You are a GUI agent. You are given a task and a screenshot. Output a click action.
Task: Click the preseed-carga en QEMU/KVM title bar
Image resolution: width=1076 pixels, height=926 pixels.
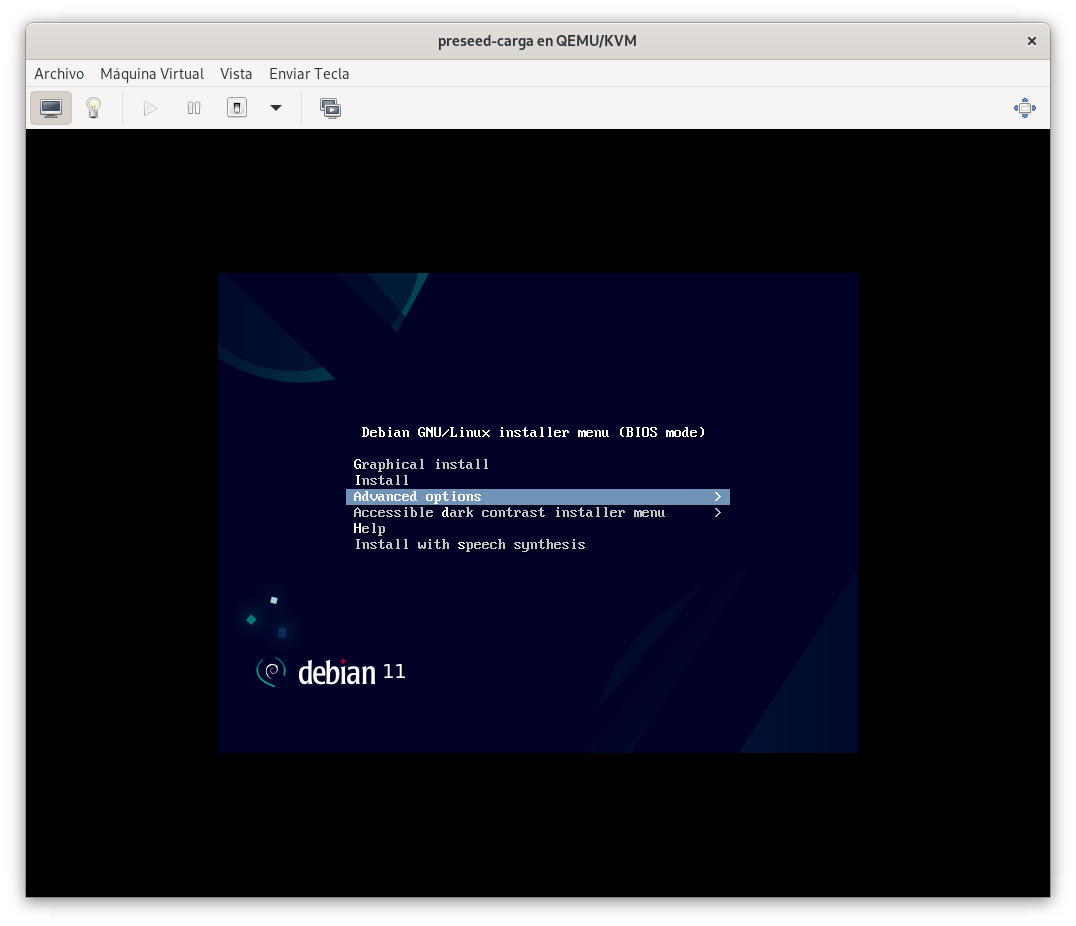pyautogui.click(x=537, y=41)
